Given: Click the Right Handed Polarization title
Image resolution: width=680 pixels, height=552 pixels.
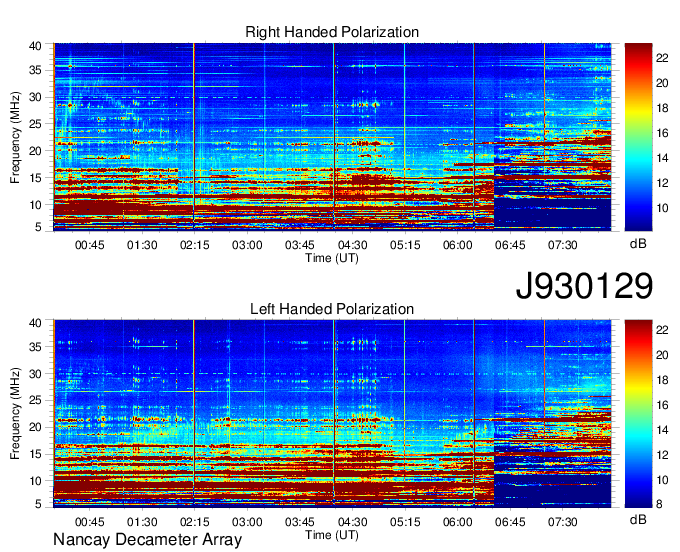Looking at the screenshot, I should (332, 32).
